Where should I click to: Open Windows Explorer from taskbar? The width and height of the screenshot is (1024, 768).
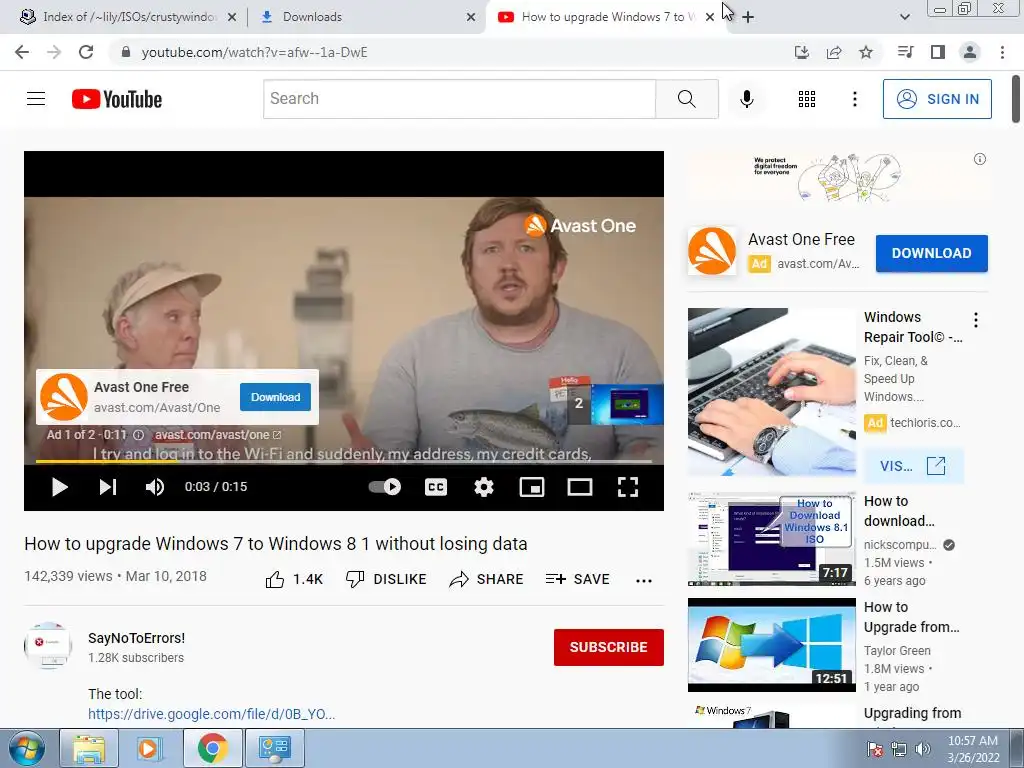point(89,748)
